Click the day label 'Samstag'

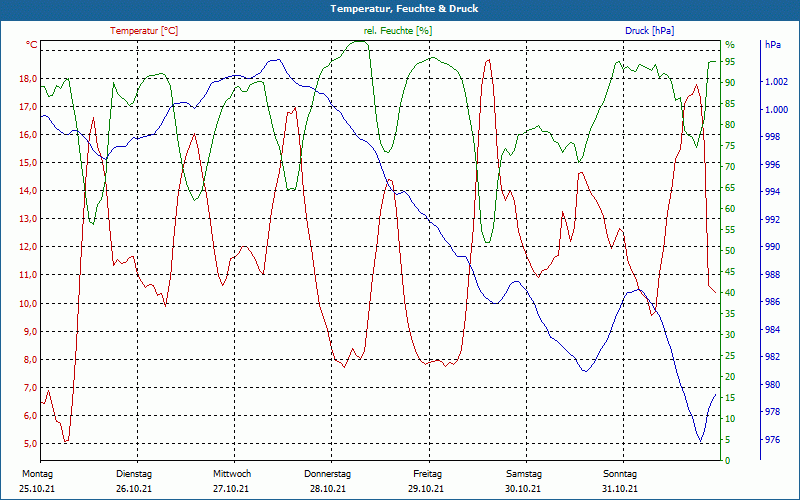pos(524,474)
